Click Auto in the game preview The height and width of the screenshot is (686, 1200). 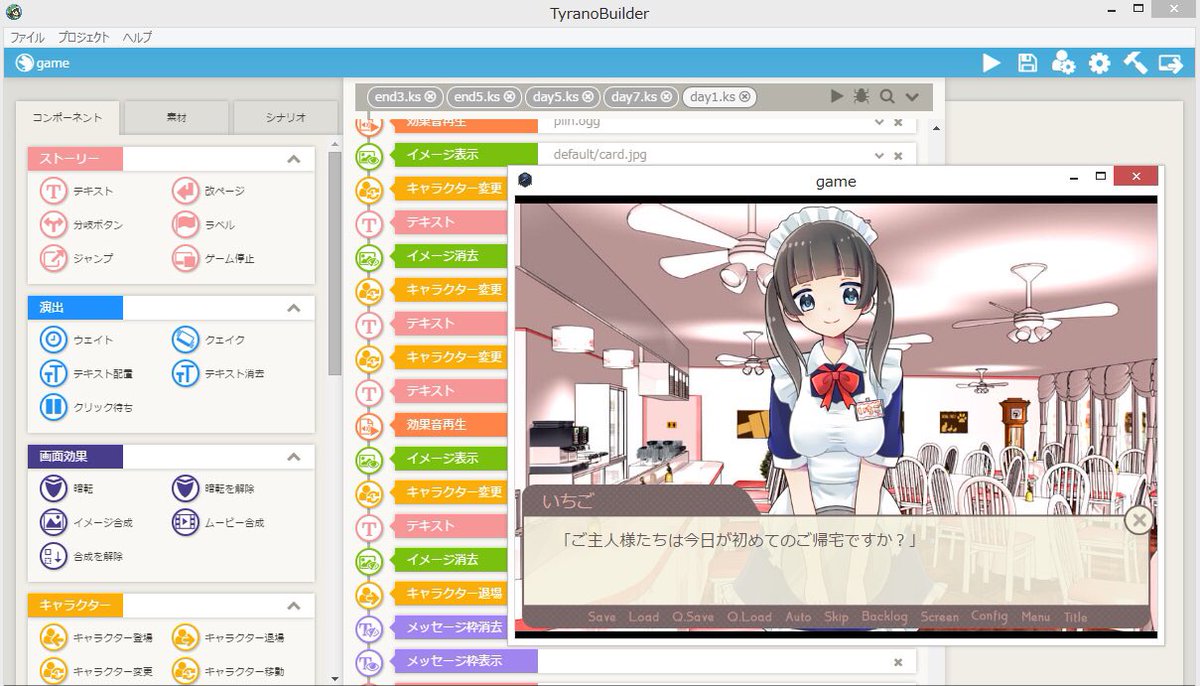pyautogui.click(x=798, y=617)
